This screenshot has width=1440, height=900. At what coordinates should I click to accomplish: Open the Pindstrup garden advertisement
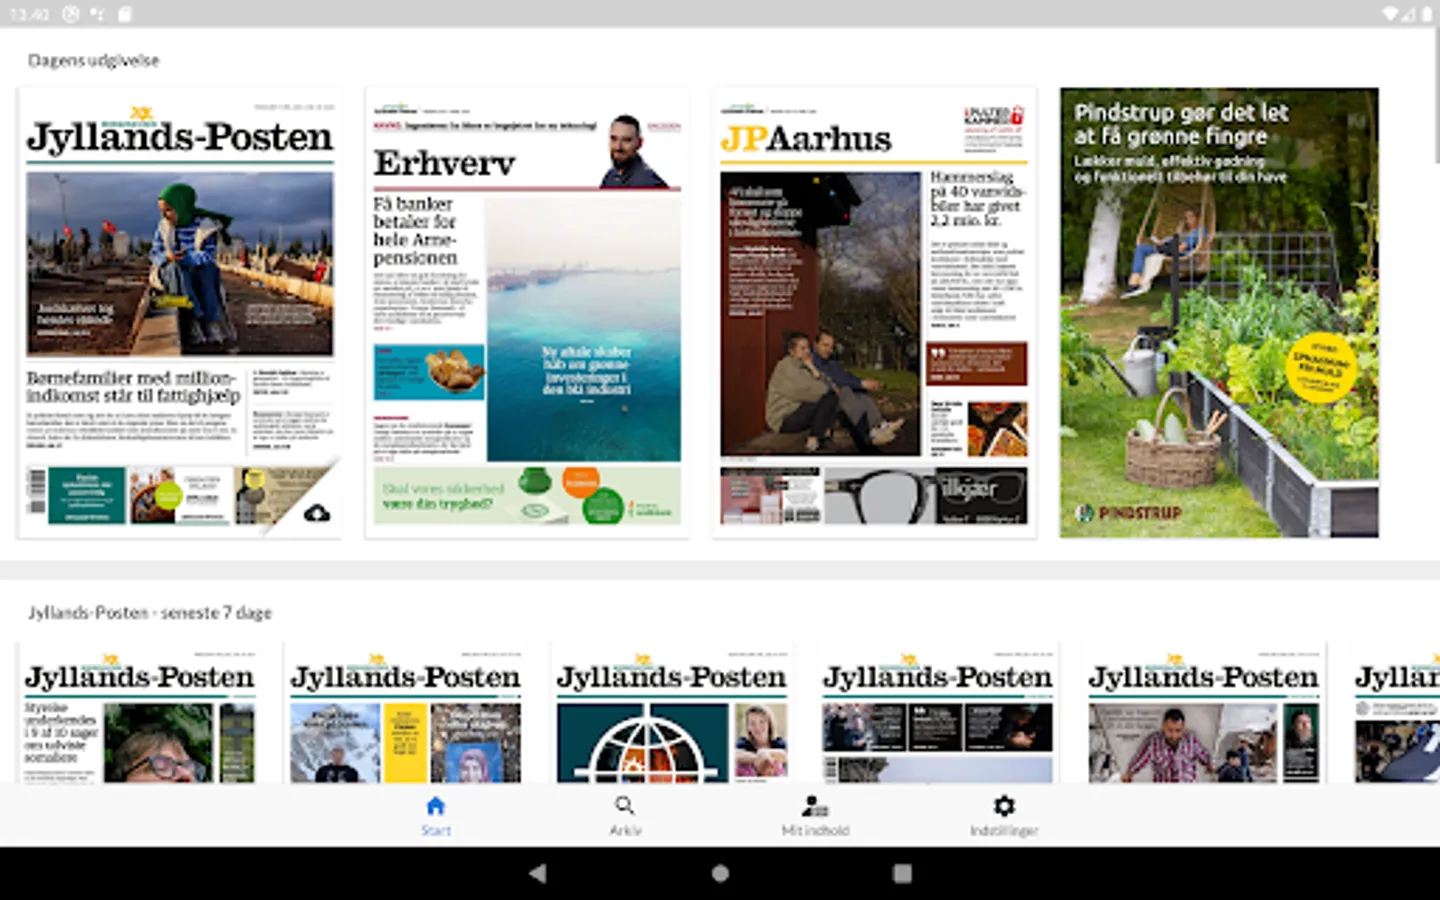click(1219, 313)
